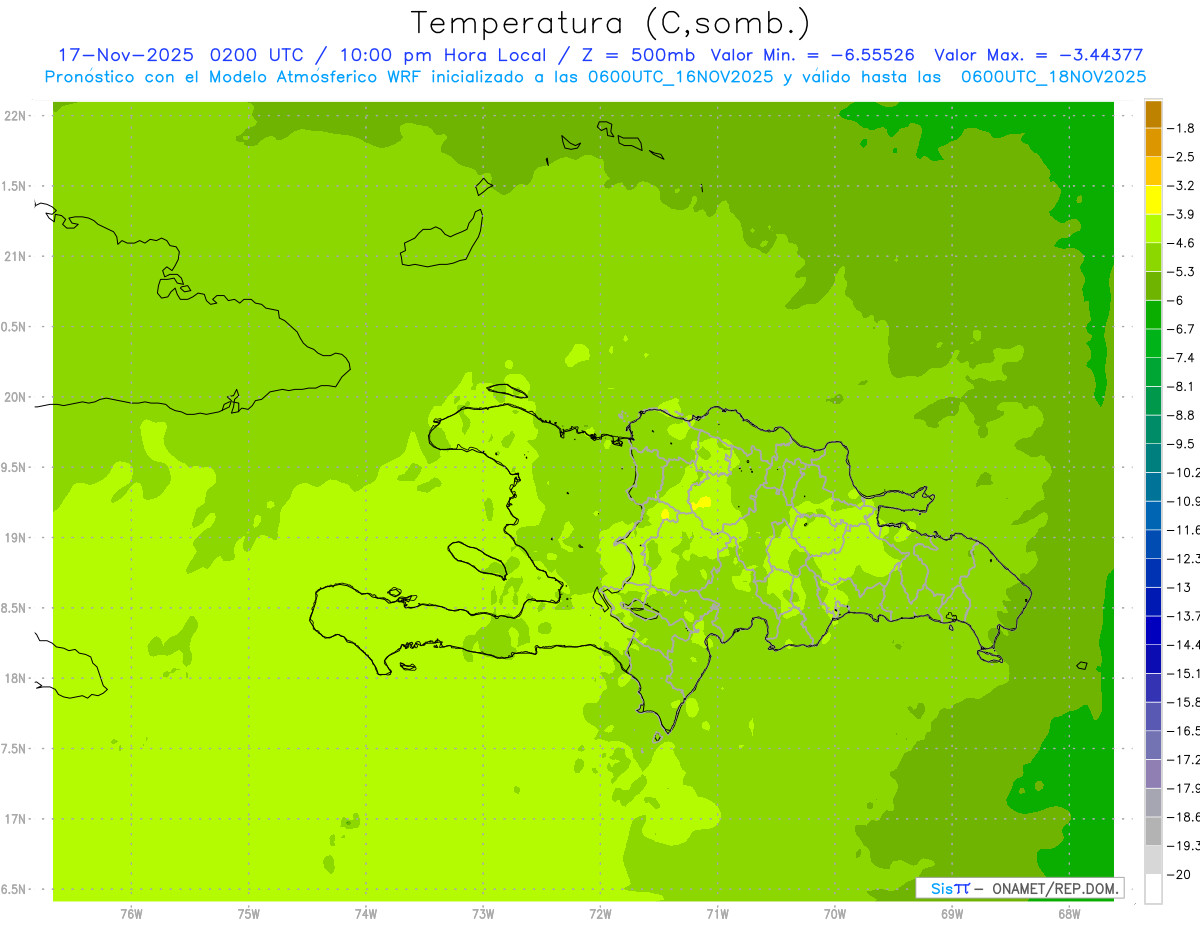Click the 69W longitude axis label
The width and height of the screenshot is (1200, 927).
coord(952,913)
